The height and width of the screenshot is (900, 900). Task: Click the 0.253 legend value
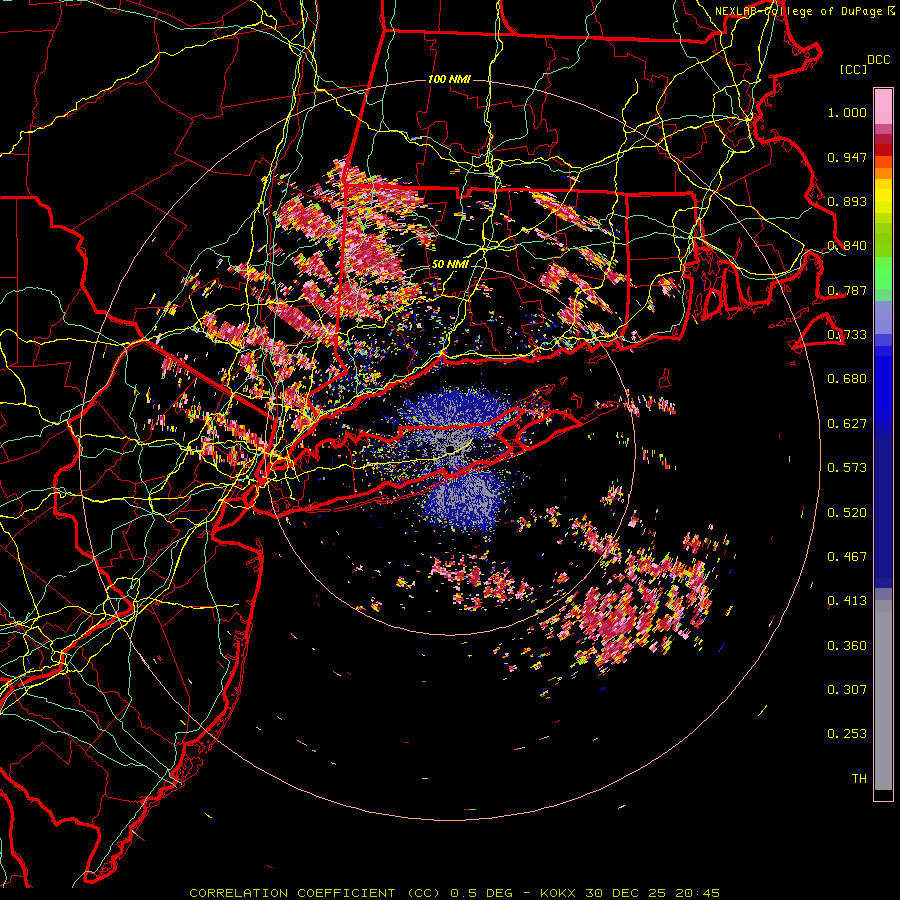pos(847,734)
